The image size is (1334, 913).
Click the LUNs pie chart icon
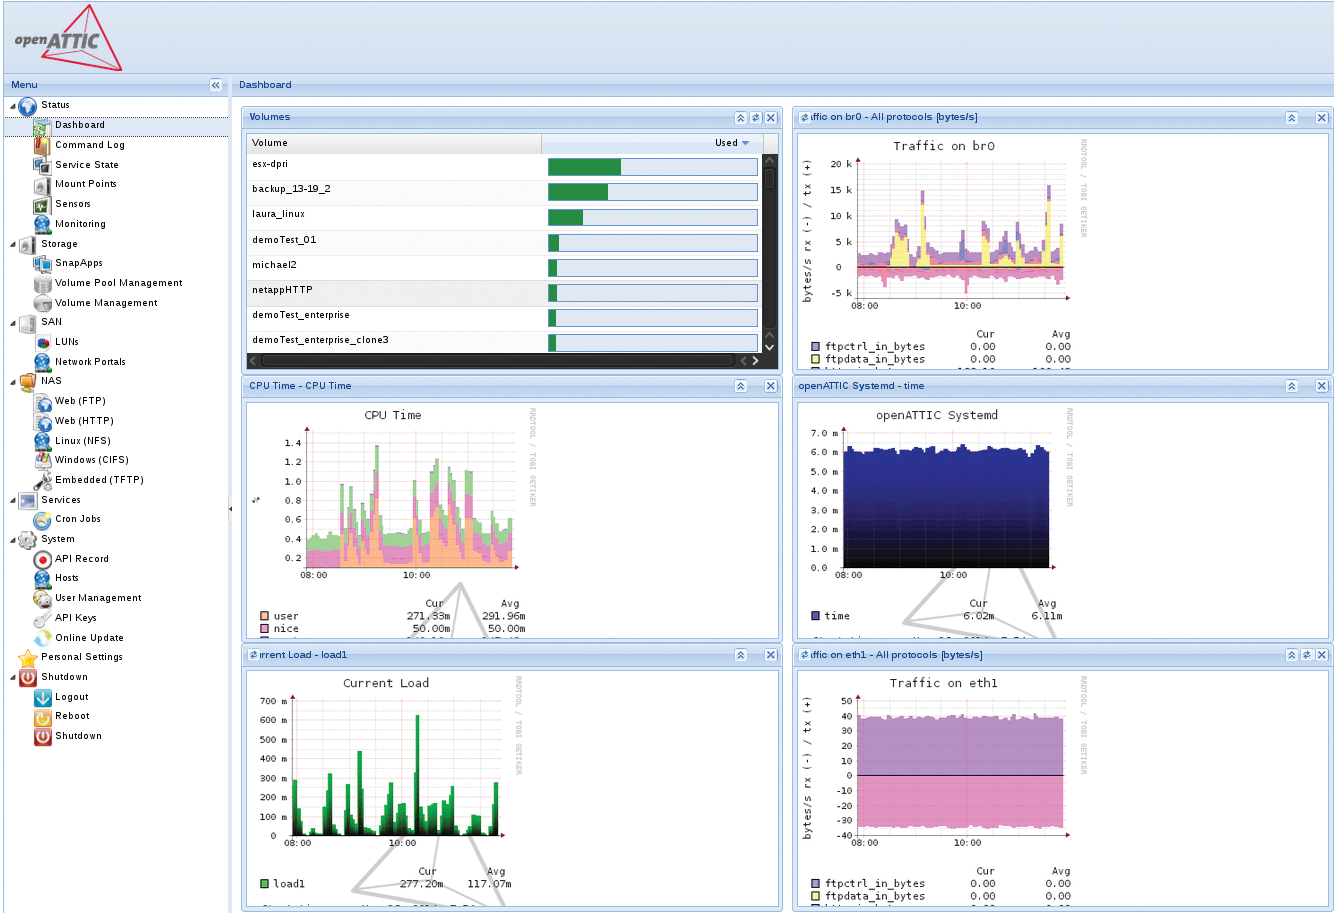pyautogui.click(x=42, y=342)
